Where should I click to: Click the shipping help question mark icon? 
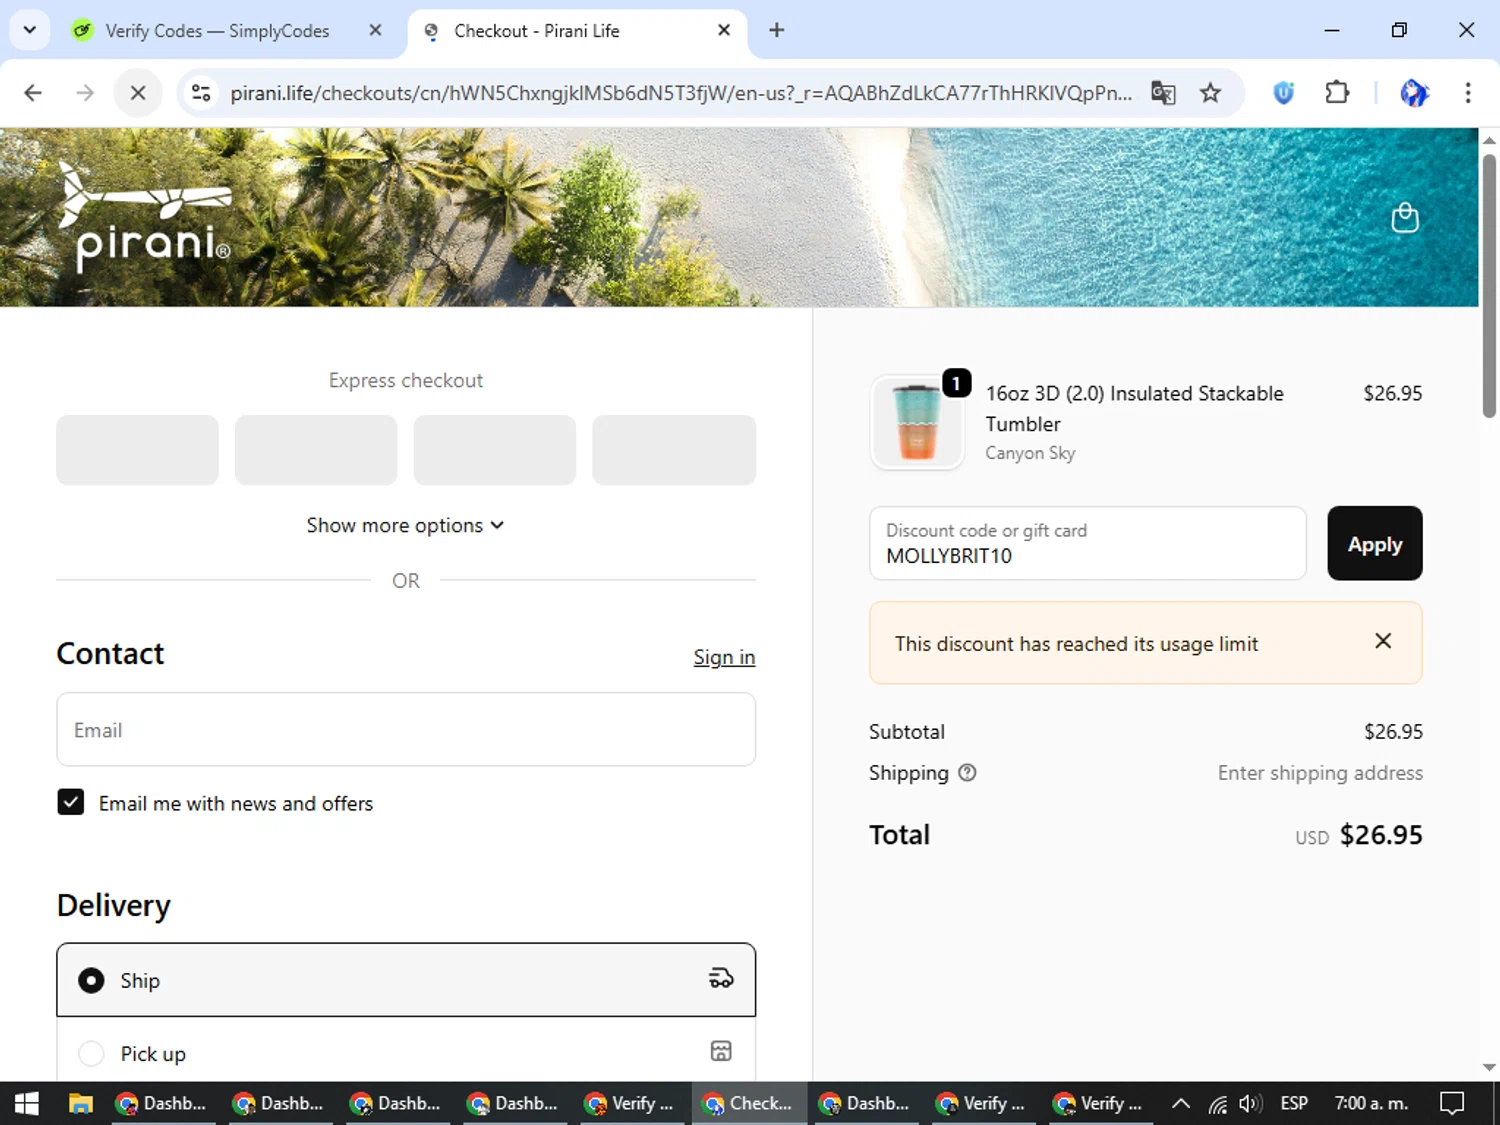[967, 773]
